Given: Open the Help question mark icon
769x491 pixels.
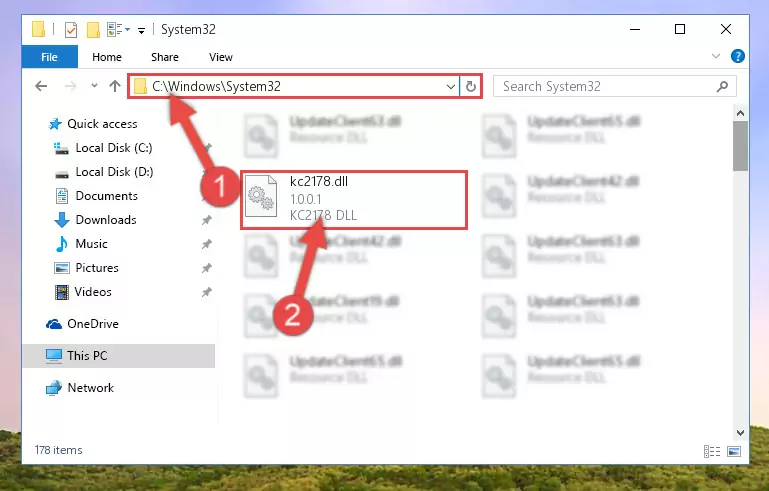Looking at the screenshot, I should pos(738,56).
